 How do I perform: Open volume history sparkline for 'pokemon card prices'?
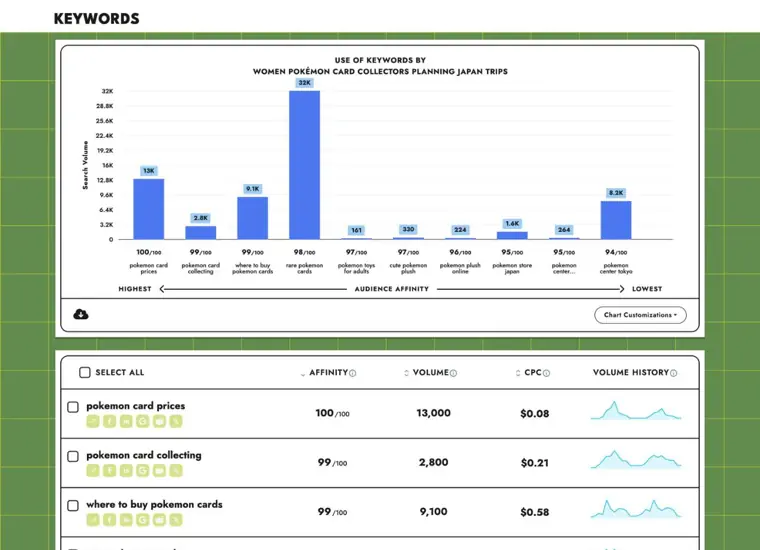[636, 410]
